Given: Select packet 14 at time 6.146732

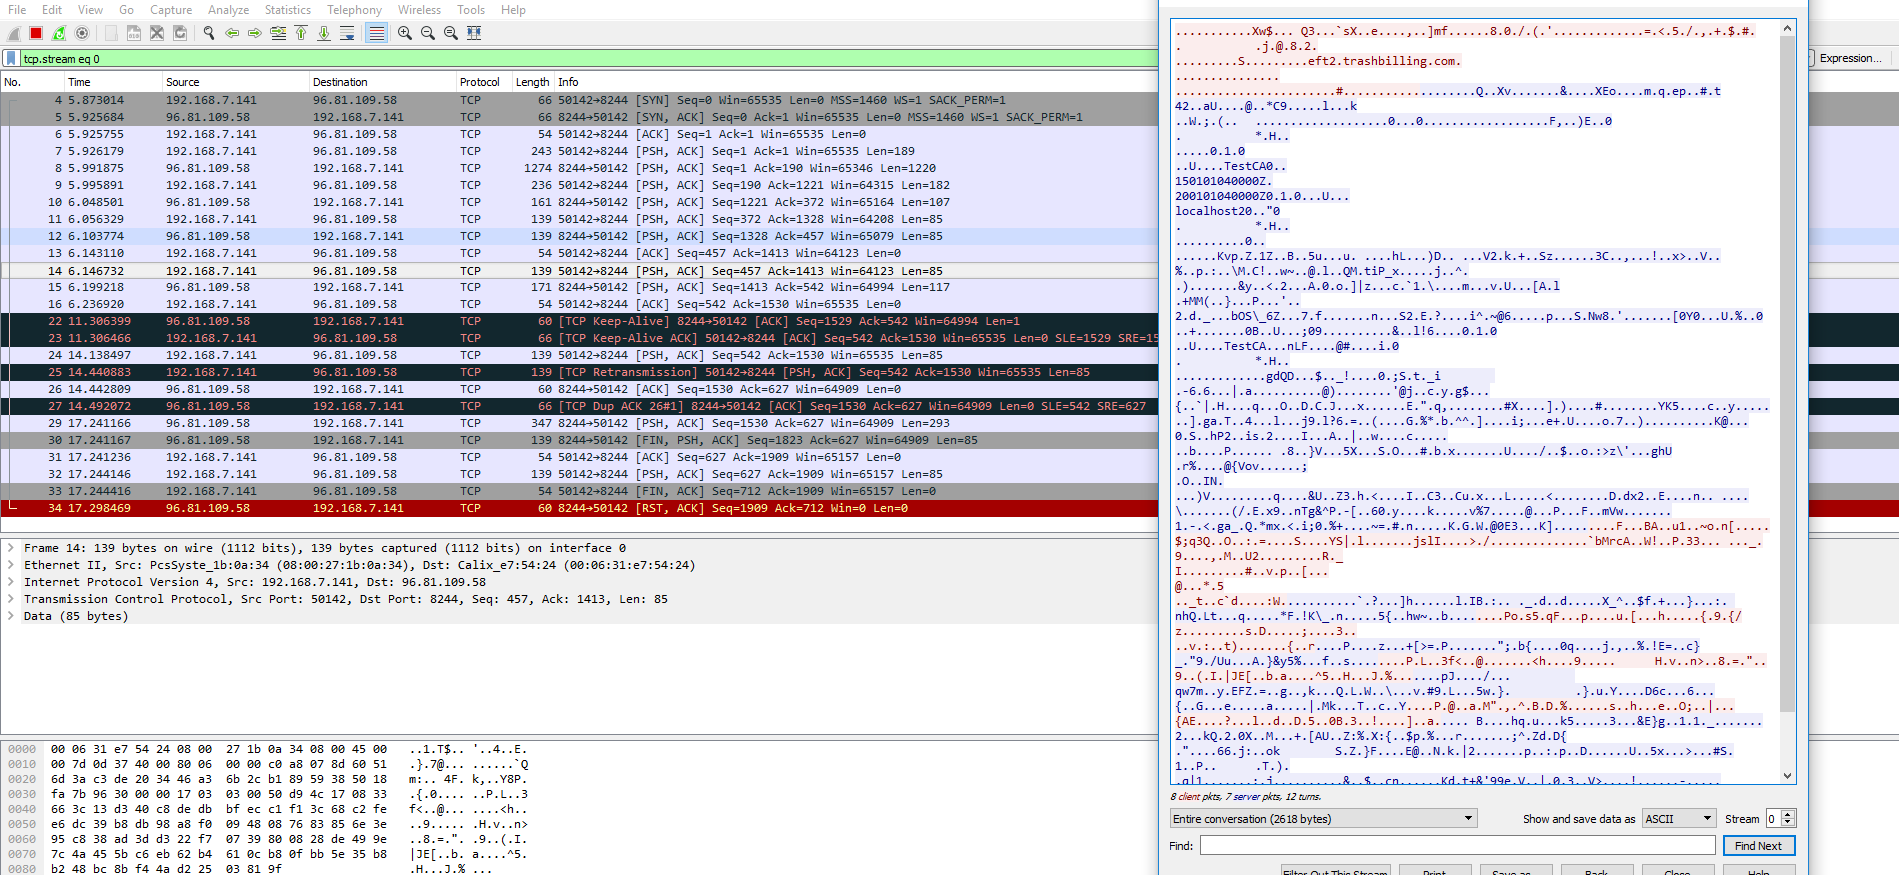Looking at the screenshot, I should pos(579,271).
